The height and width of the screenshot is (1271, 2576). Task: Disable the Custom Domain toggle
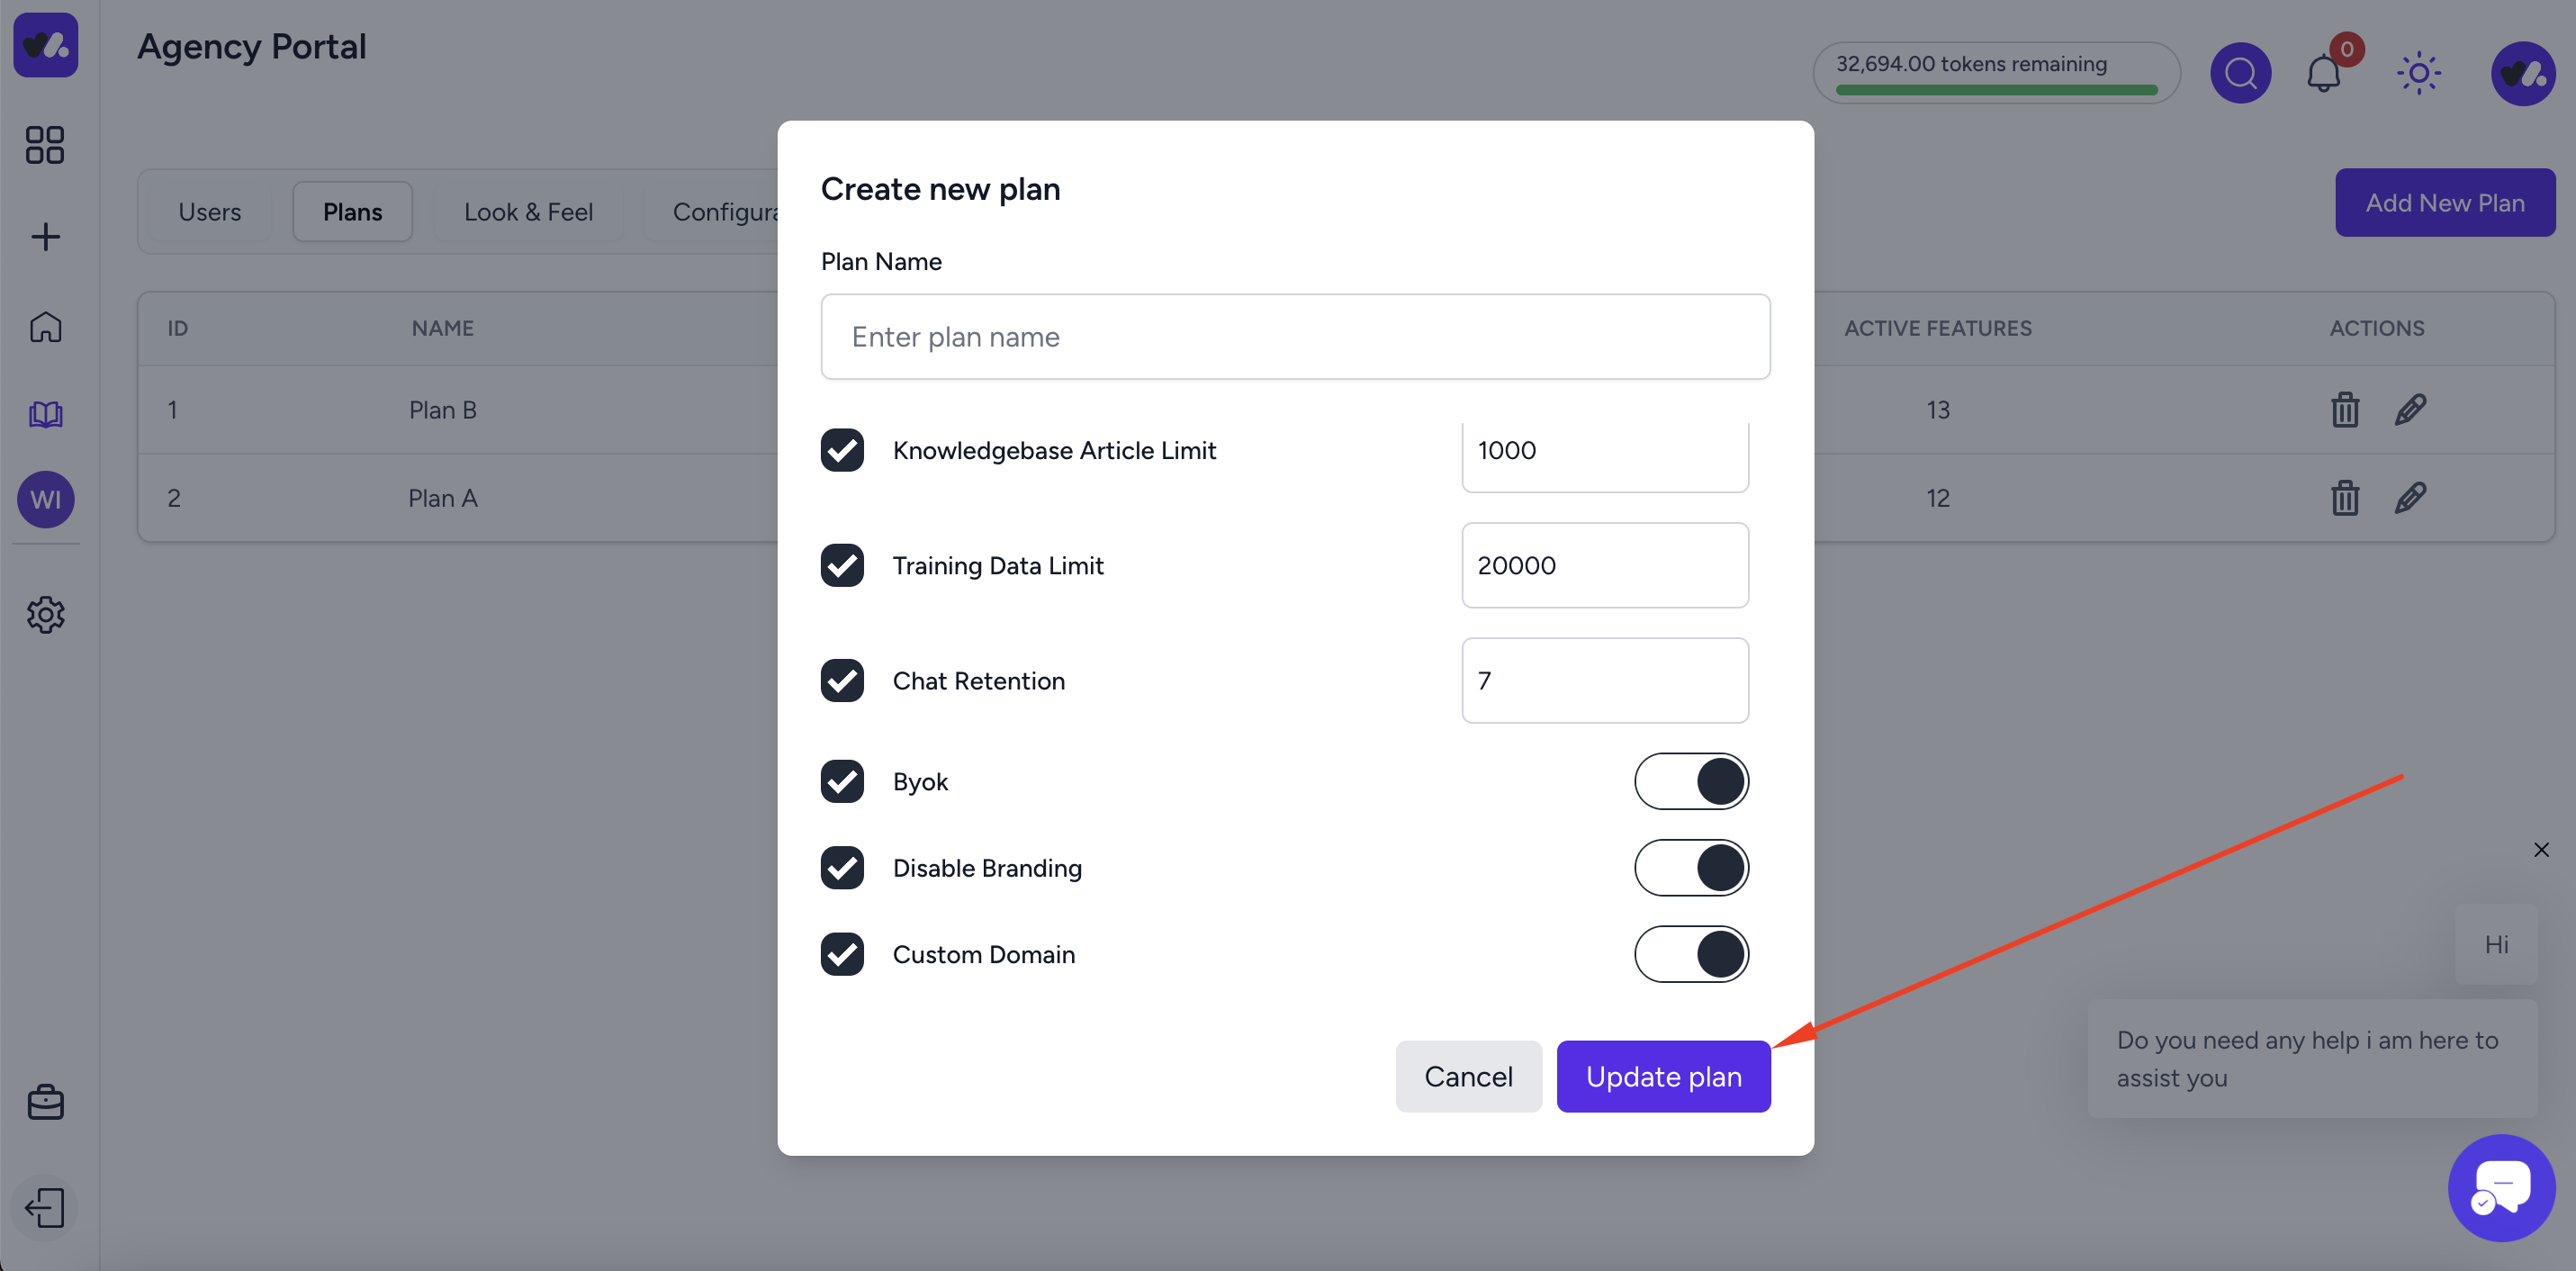(x=1691, y=954)
